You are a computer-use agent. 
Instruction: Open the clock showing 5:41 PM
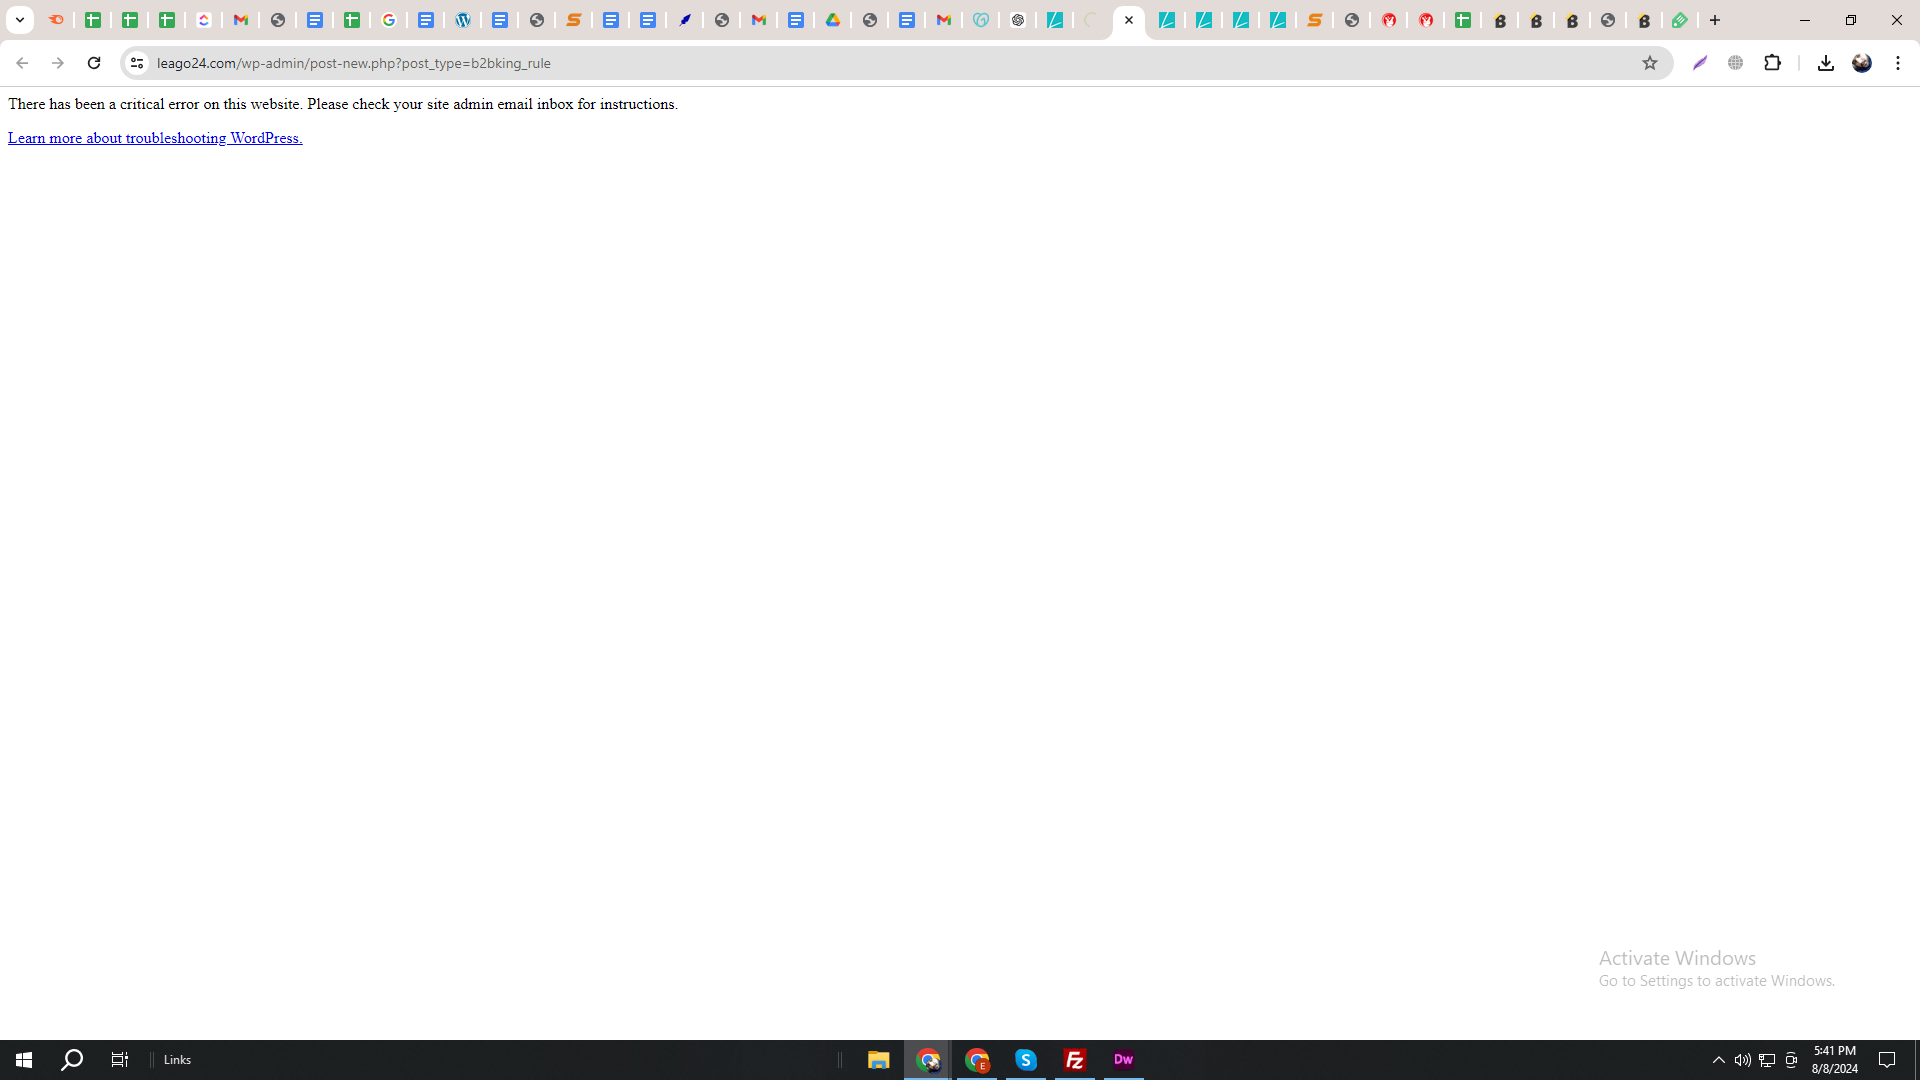pyautogui.click(x=1835, y=1060)
